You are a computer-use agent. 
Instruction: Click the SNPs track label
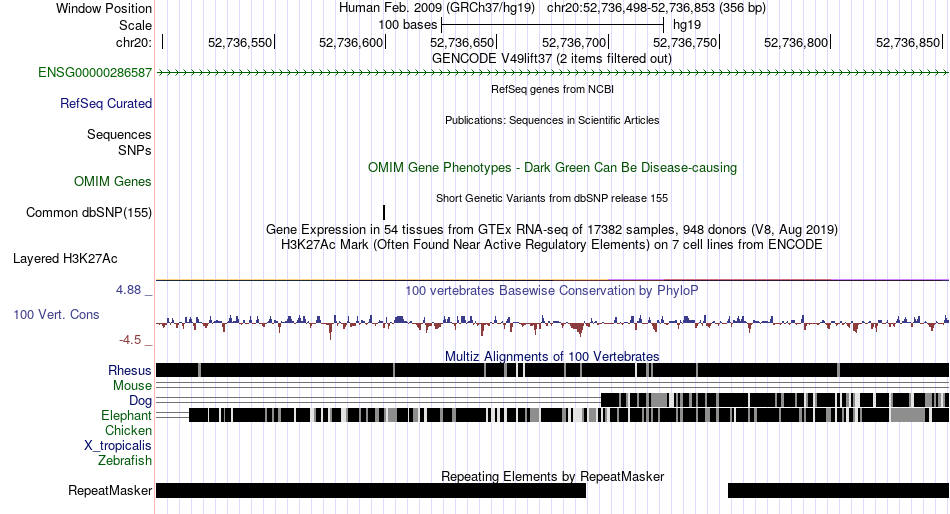coord(135,150)
